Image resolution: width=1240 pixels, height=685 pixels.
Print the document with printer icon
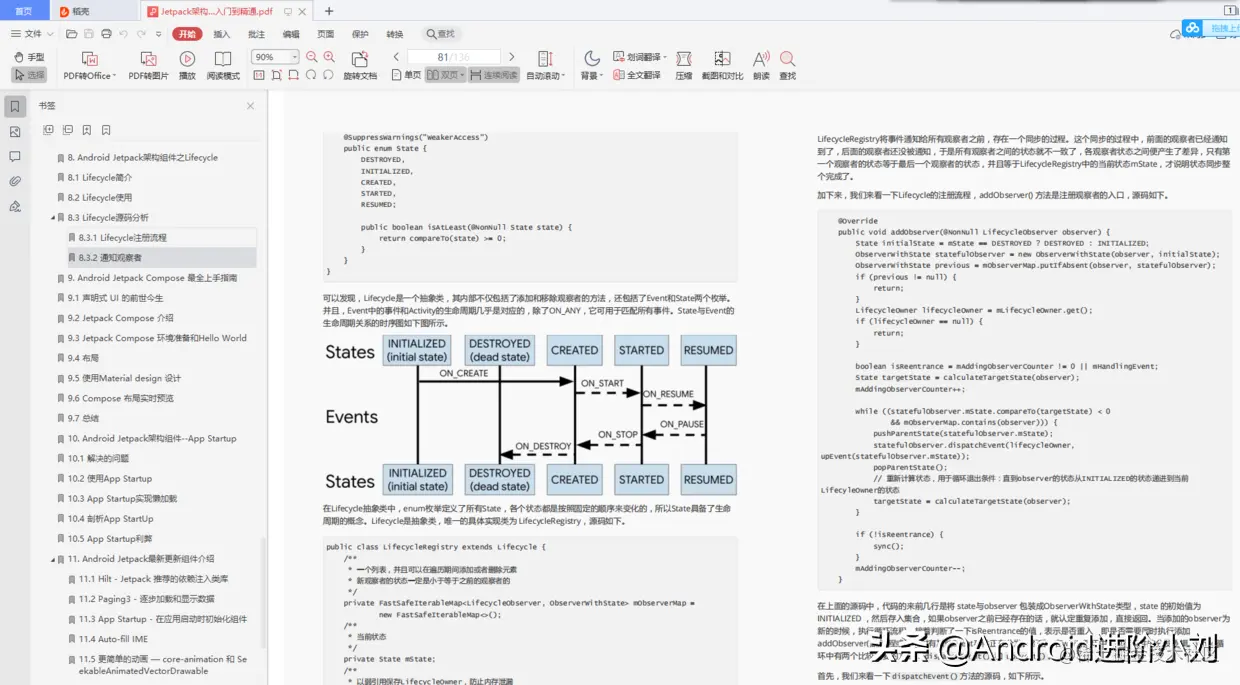(x=107, y=33)
